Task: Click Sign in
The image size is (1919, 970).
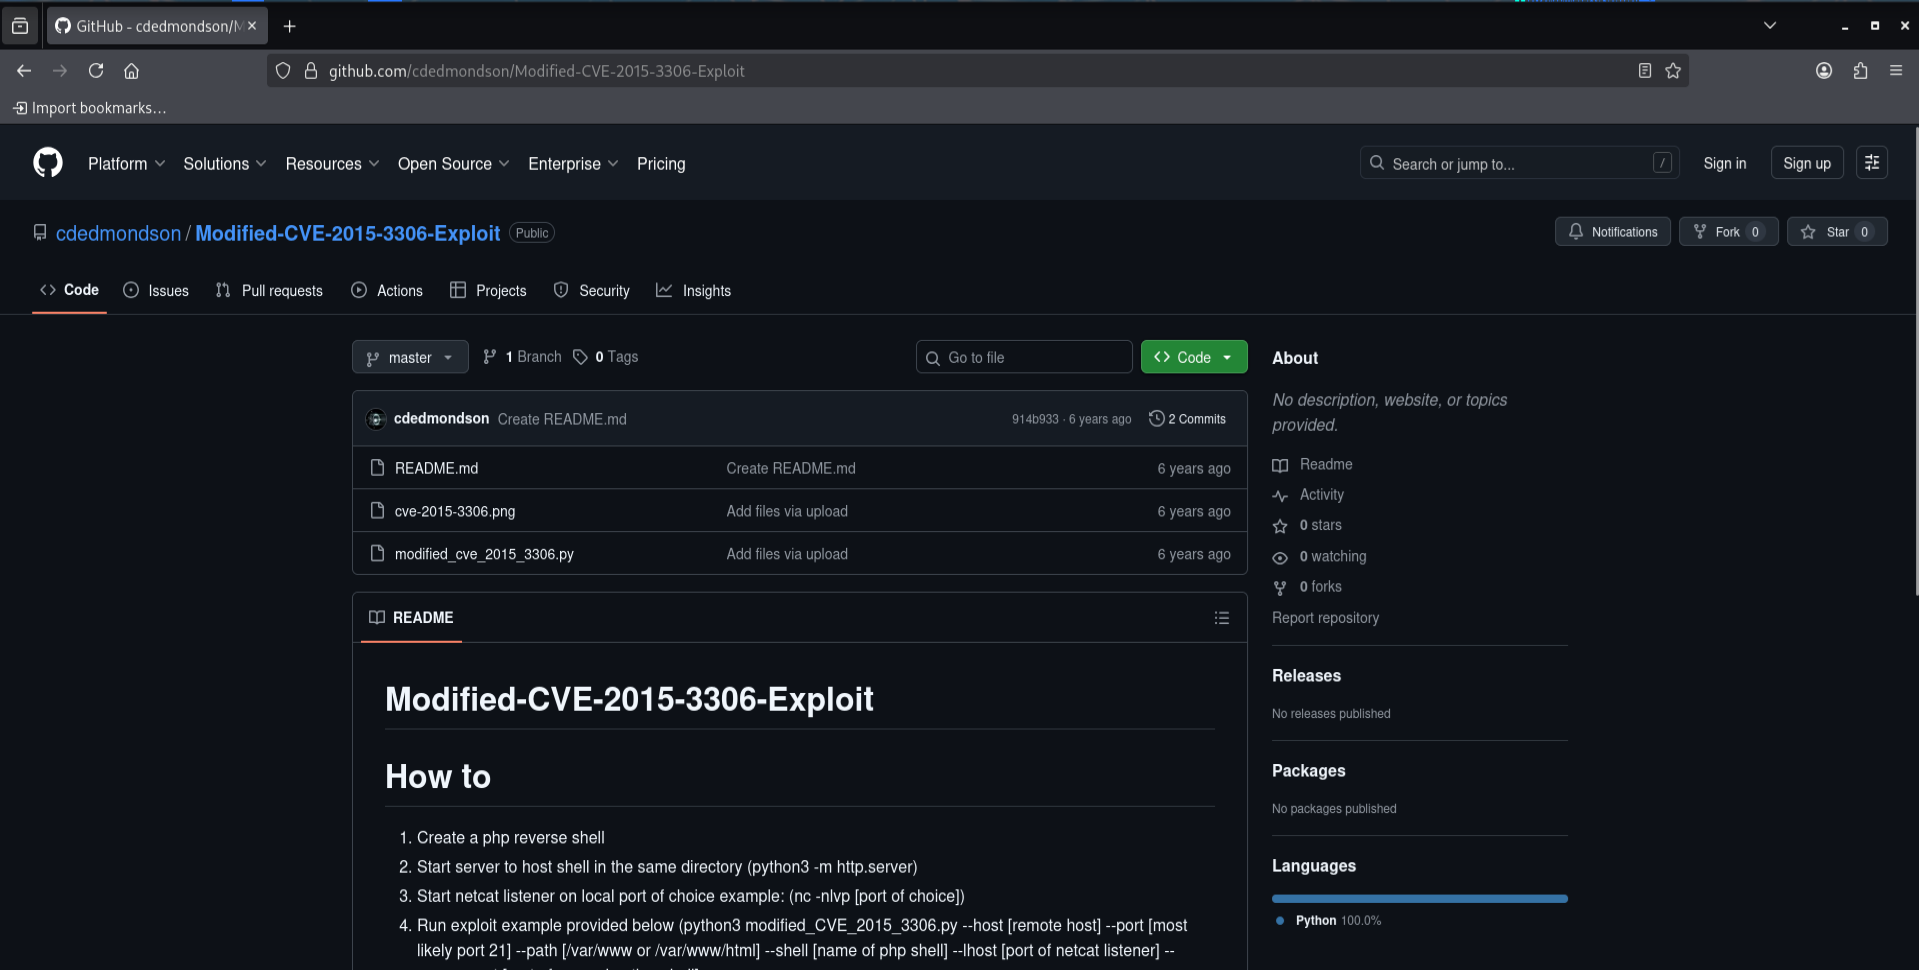Action: tap(1725, 163)
